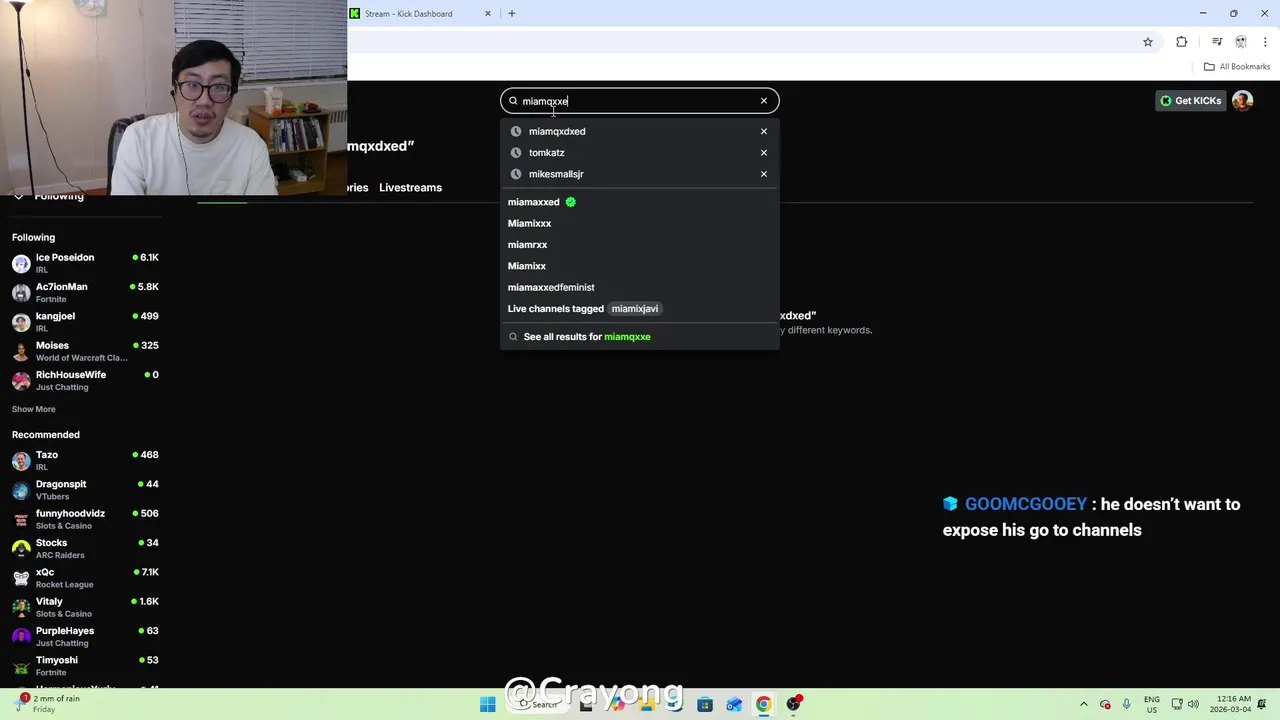
Task: Open kangjoel's followed channel
Action: coord(85,322)
